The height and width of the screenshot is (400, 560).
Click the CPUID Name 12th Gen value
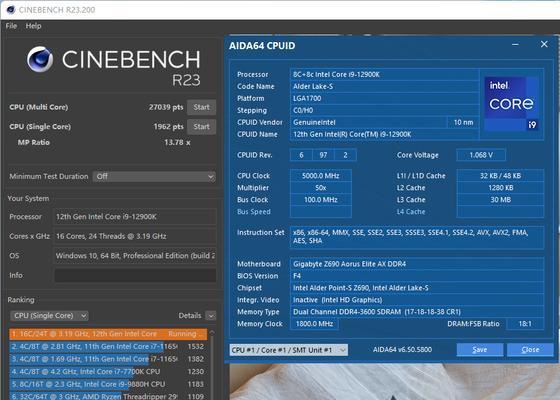pos(384,134)
